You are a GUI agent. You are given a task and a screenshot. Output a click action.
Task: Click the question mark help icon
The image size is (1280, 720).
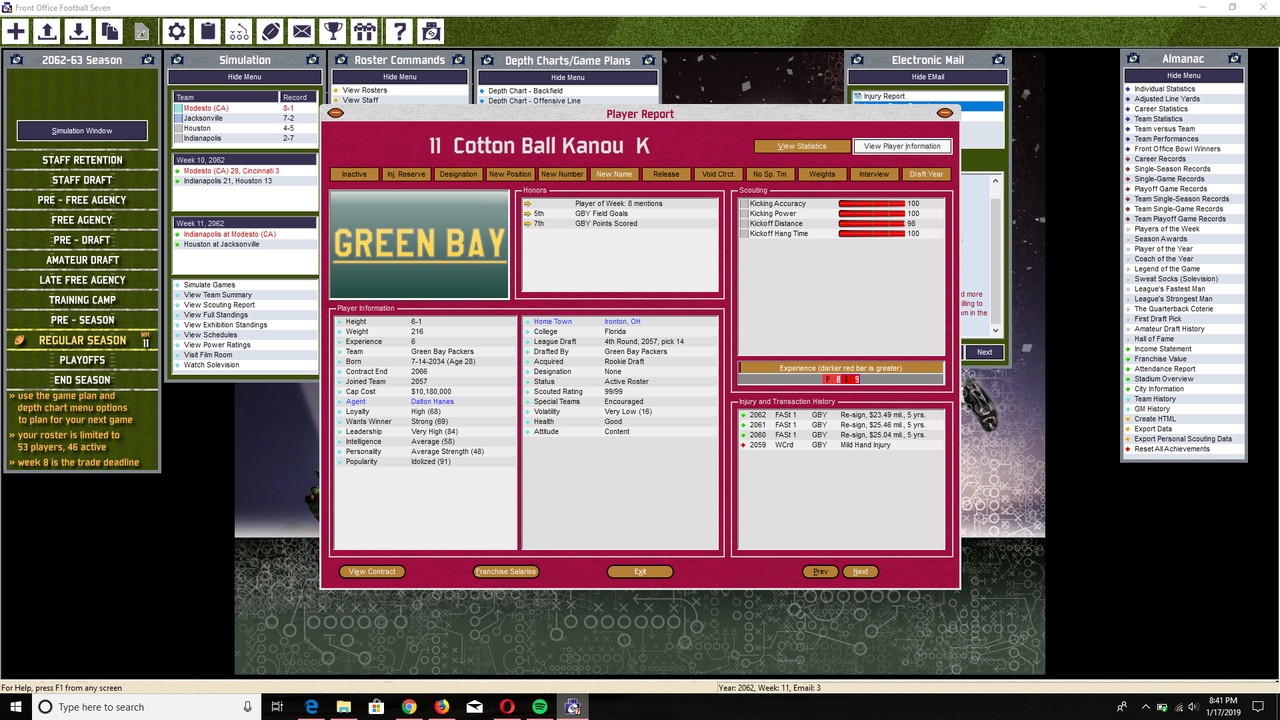click(398, 31)
